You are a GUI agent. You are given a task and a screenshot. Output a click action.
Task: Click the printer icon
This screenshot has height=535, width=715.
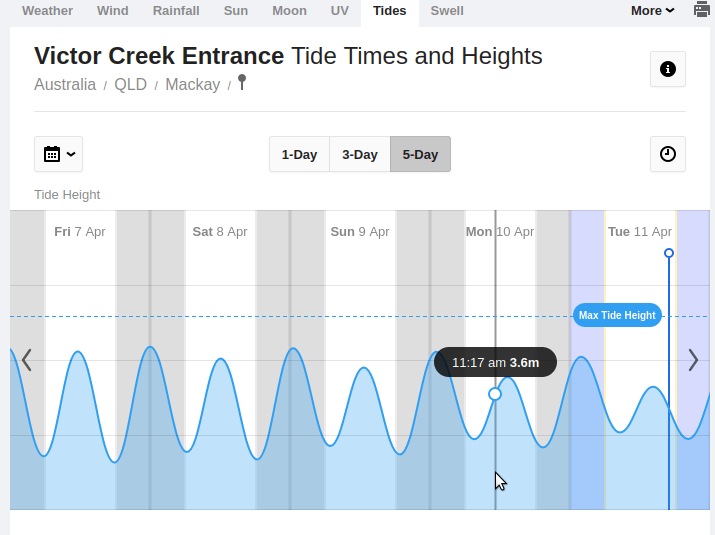point(702,10)
